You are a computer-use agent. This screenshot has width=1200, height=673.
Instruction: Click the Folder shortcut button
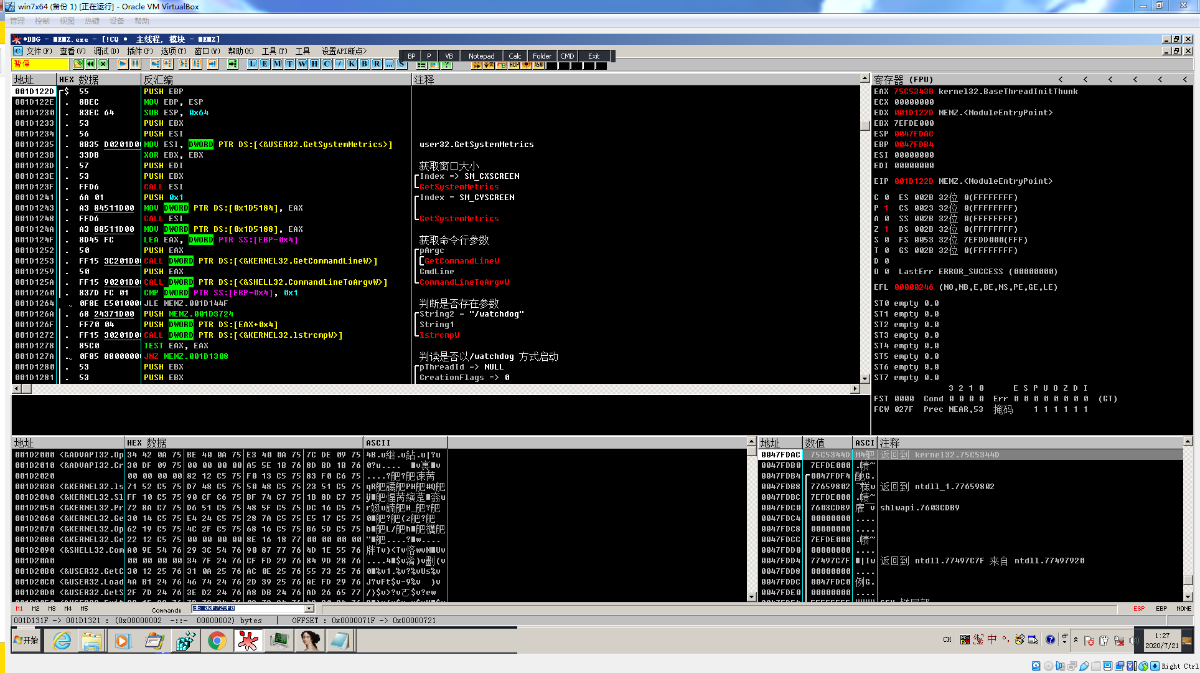[541, 56]
